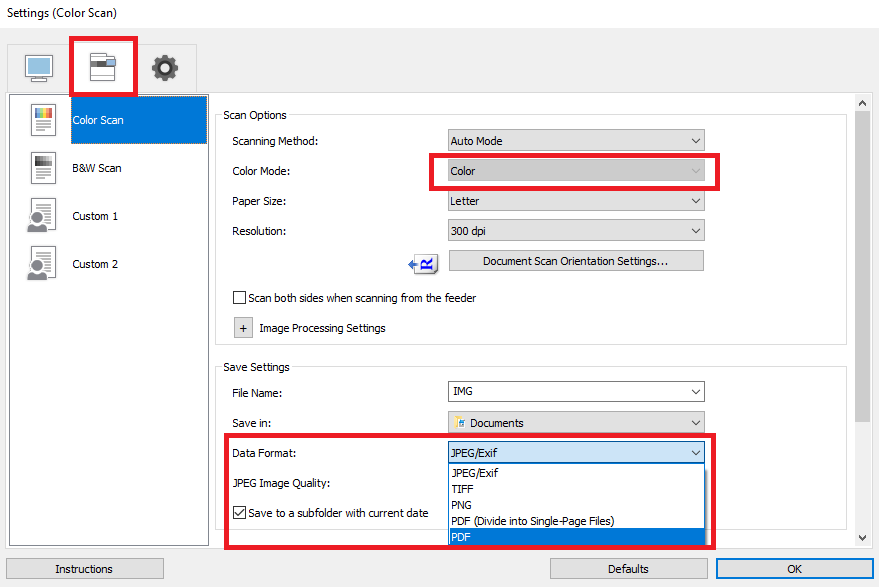Expand Image Processing Settings section
The width and height of the screenshot is (879, 587).
click(x=244, y=328)
